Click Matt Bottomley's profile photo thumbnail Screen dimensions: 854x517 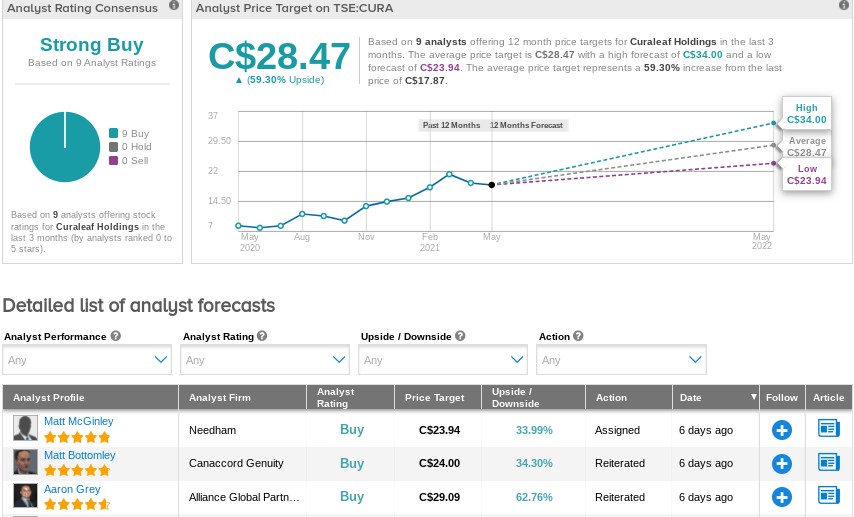25,462
